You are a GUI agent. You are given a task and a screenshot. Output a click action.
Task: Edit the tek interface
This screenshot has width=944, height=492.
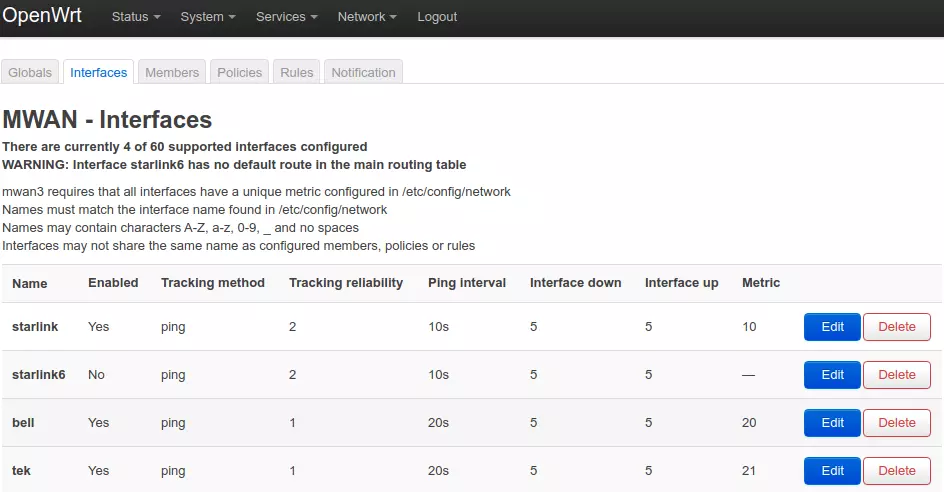[x=832, y=471]
